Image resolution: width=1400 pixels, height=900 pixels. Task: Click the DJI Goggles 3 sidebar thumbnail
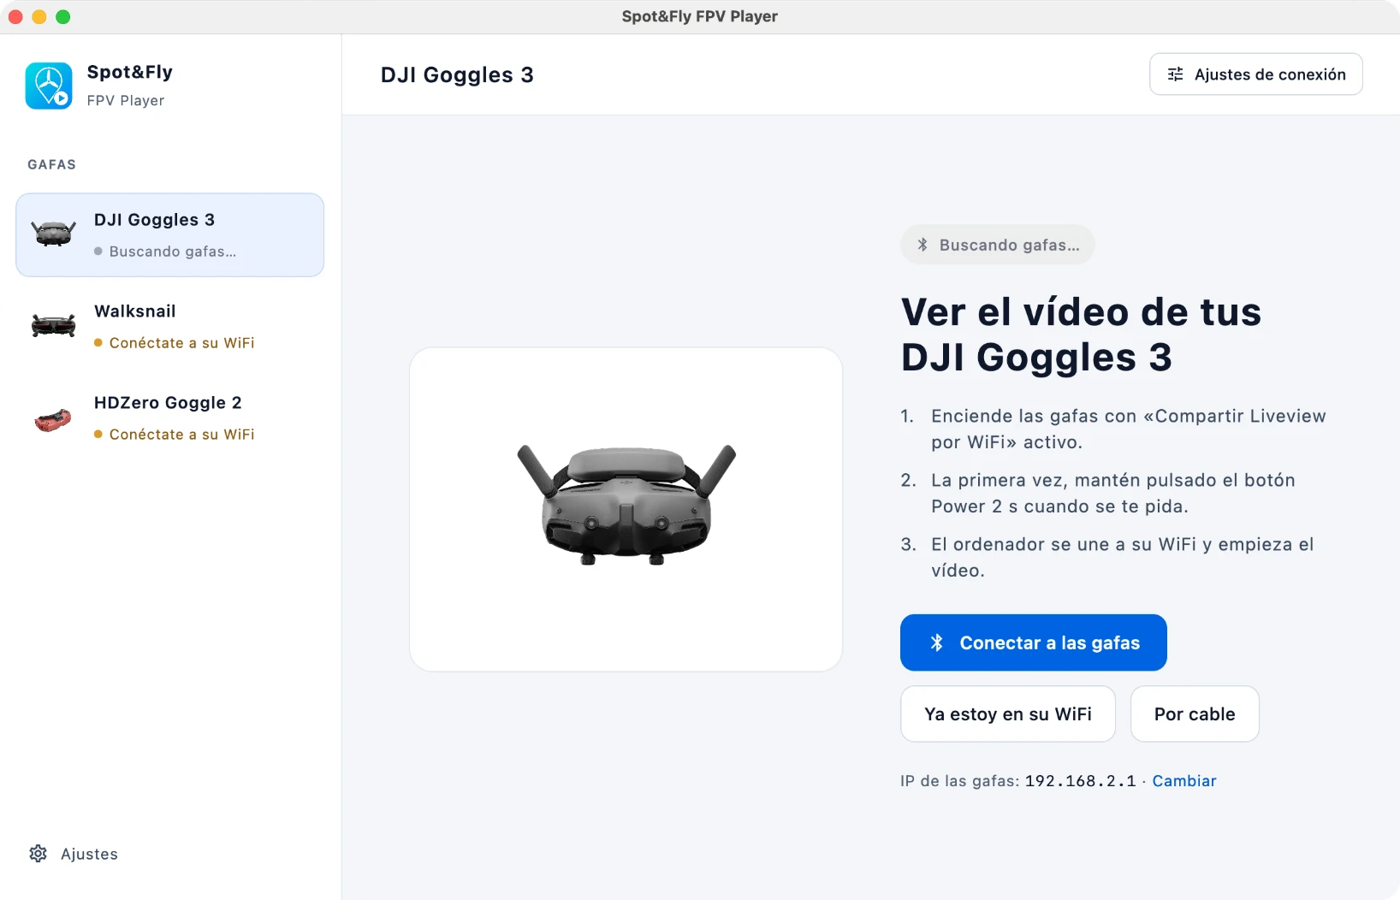pos(54,234)
